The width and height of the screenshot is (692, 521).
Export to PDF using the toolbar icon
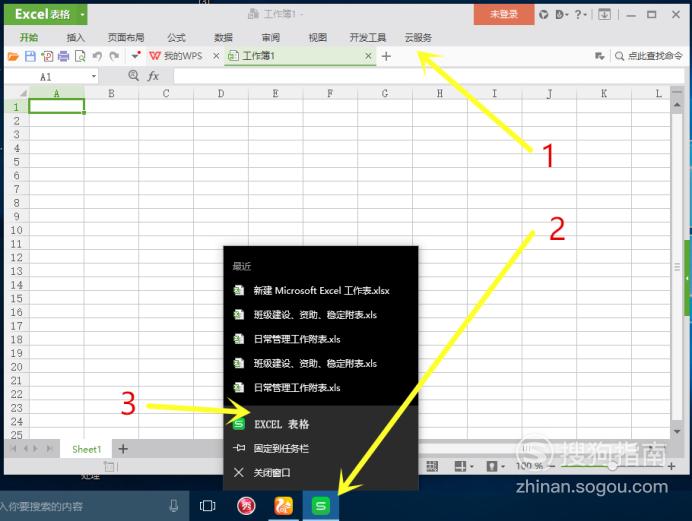47,56
